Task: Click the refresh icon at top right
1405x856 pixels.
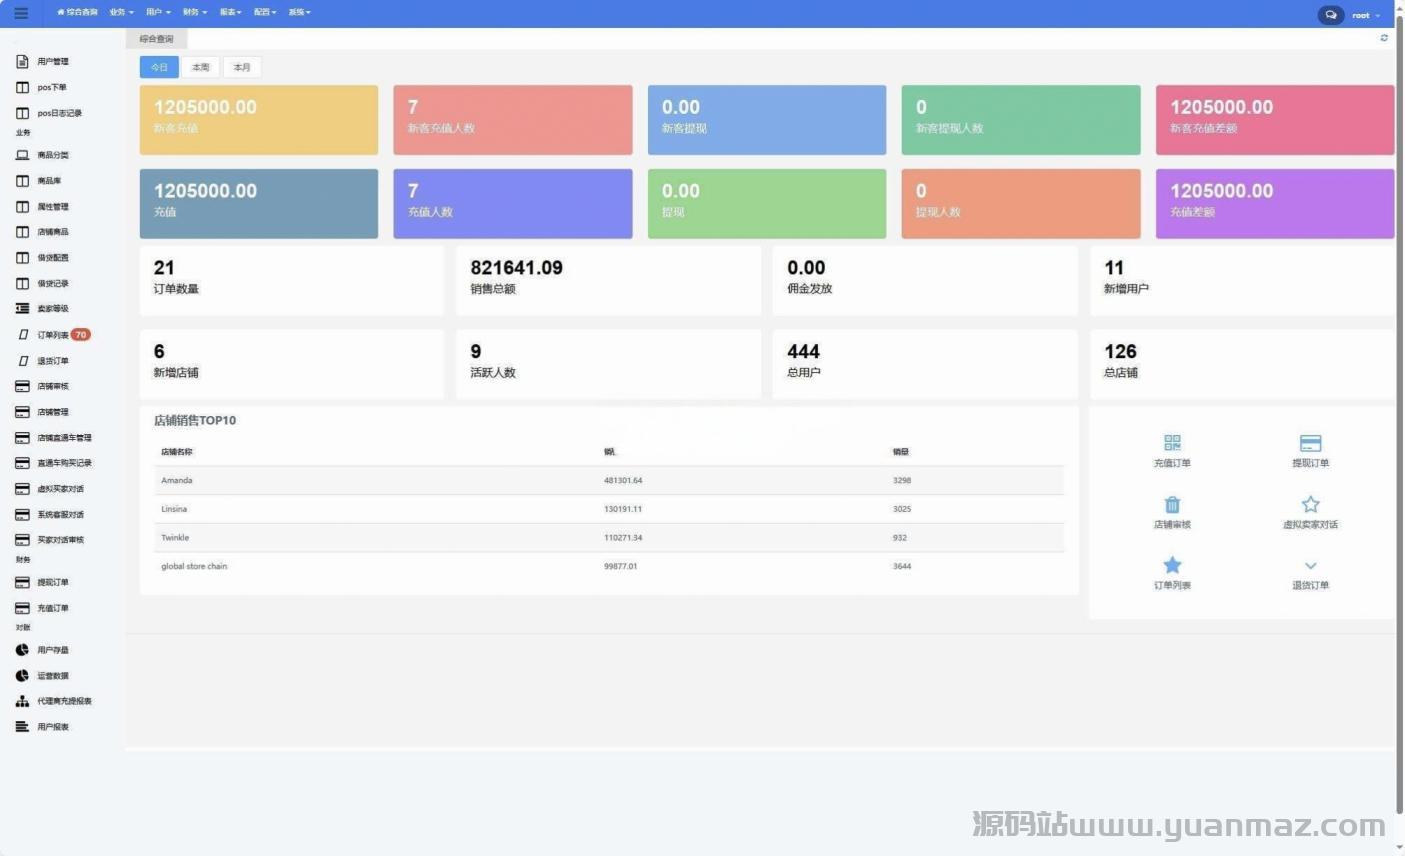Action: pyautogui.click(x=1384, y=38)
